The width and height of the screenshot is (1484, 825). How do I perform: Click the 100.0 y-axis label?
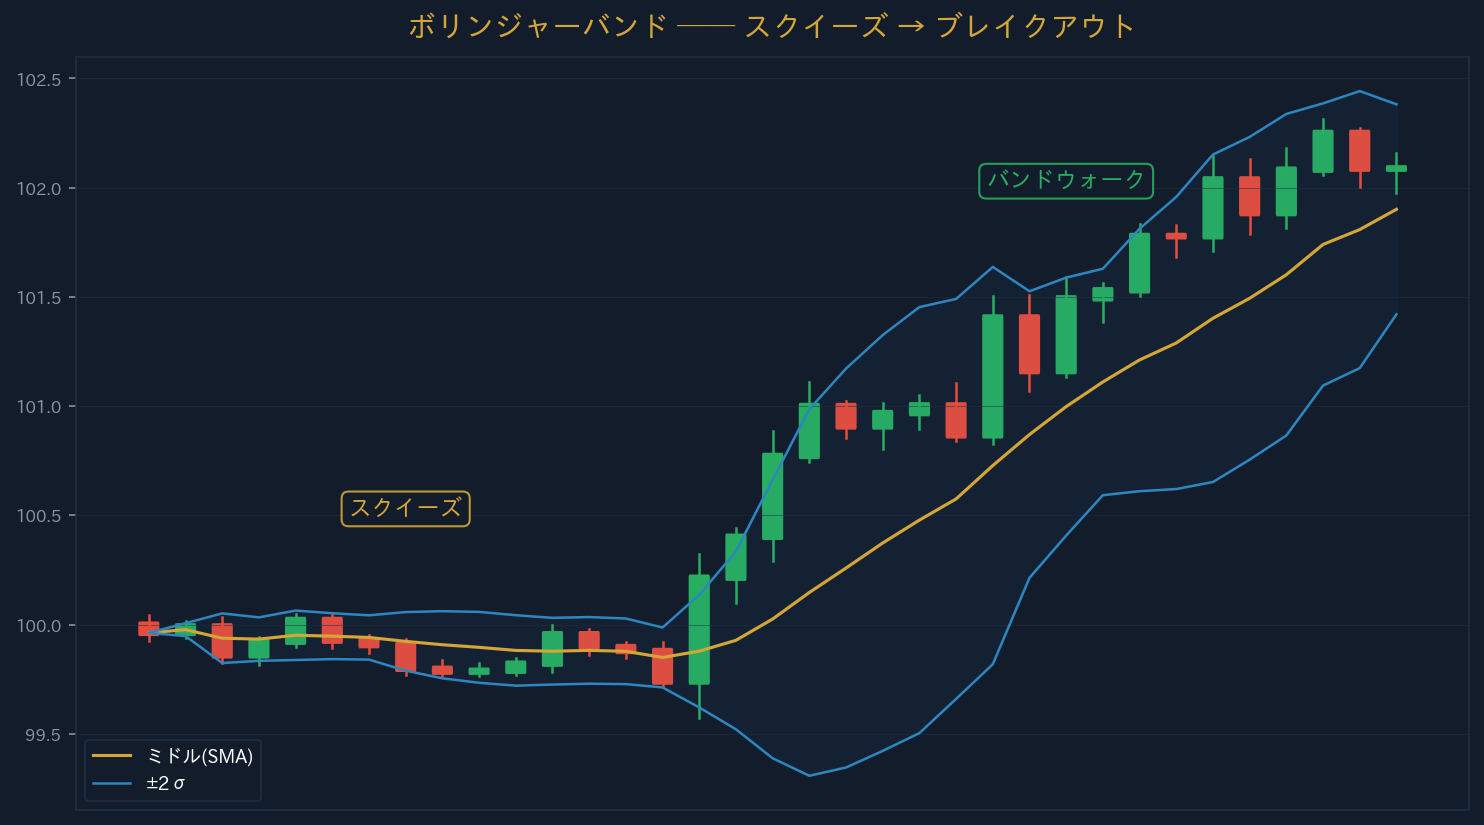point(39,626)
